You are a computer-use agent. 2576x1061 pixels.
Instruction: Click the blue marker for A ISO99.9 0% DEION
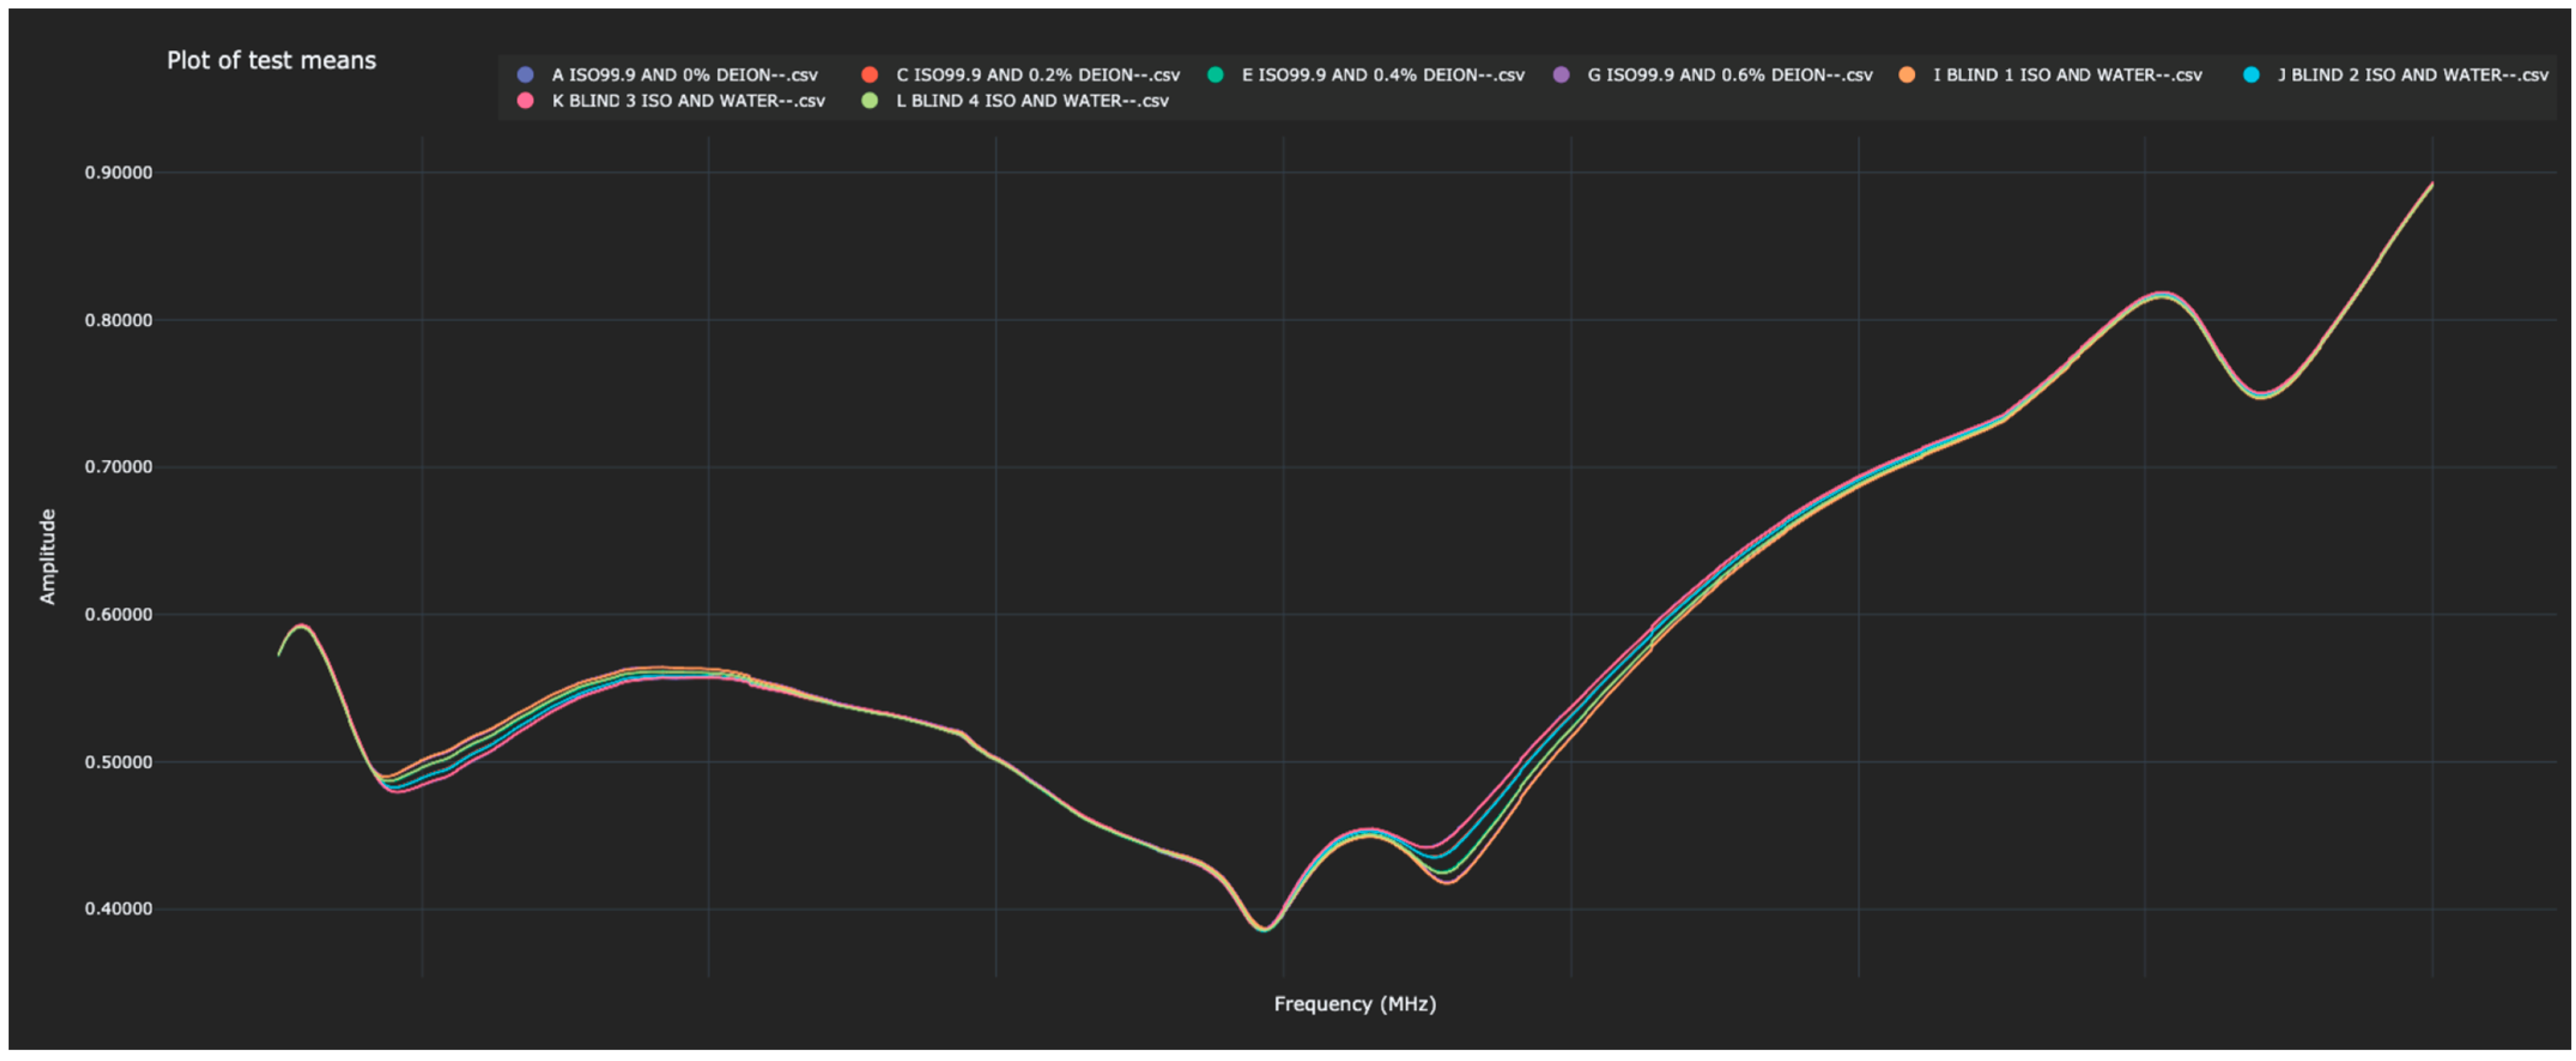pos(525,74)
